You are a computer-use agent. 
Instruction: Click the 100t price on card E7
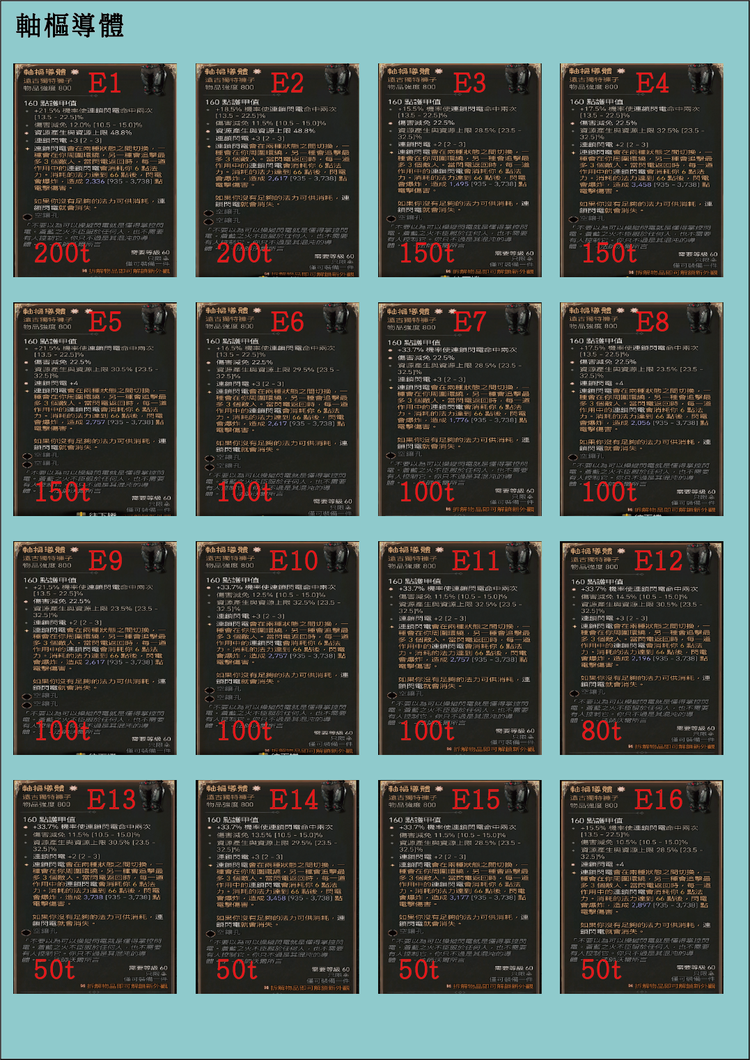tap(427, 493)
